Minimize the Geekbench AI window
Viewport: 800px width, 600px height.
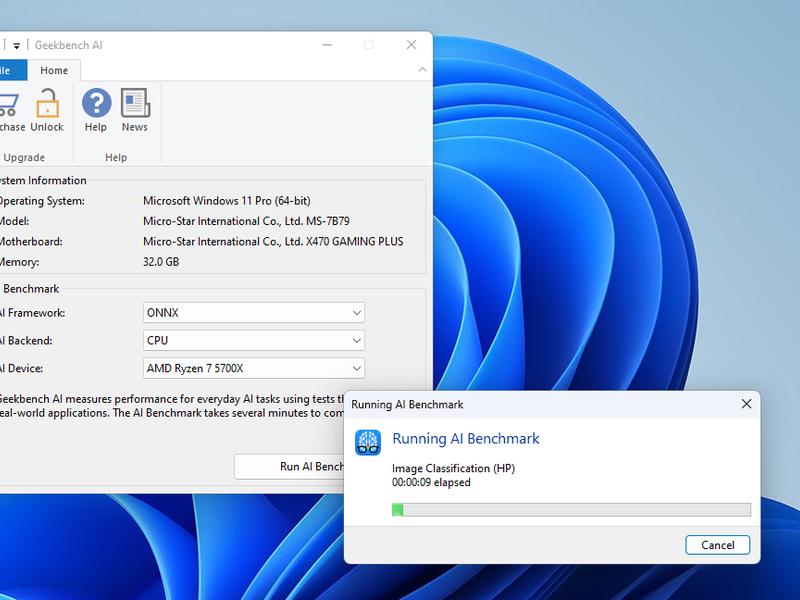click(x=328, y=45)
